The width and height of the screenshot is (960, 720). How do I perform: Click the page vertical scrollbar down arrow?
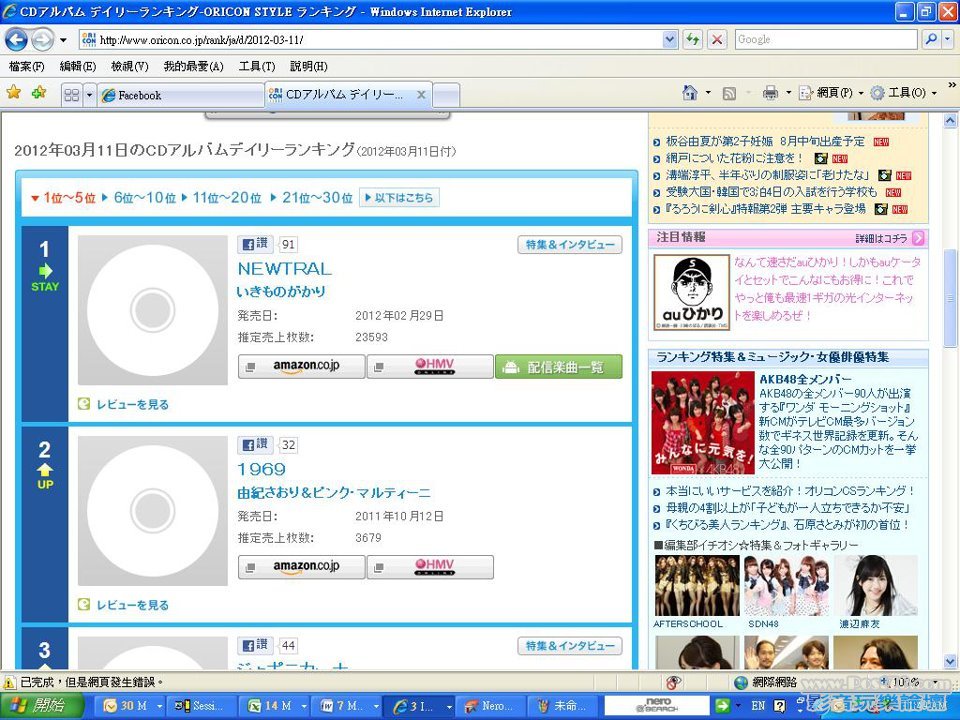click(950, 661)
